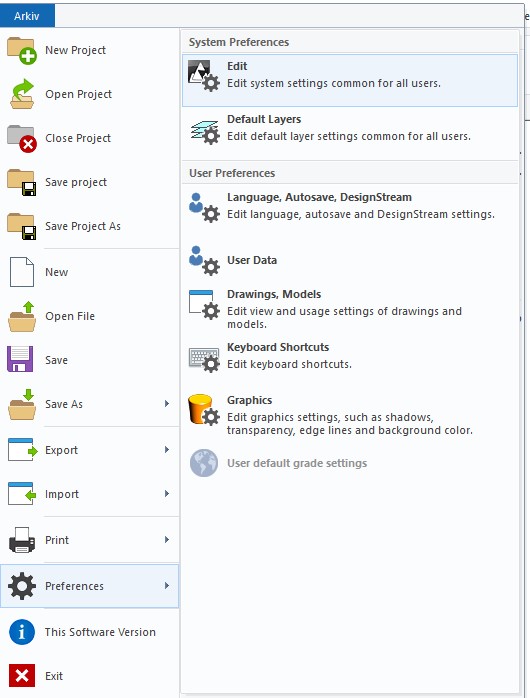The image size is (530, 698).
Task: Select Edit under System Preferences
Action: point(350,80)
